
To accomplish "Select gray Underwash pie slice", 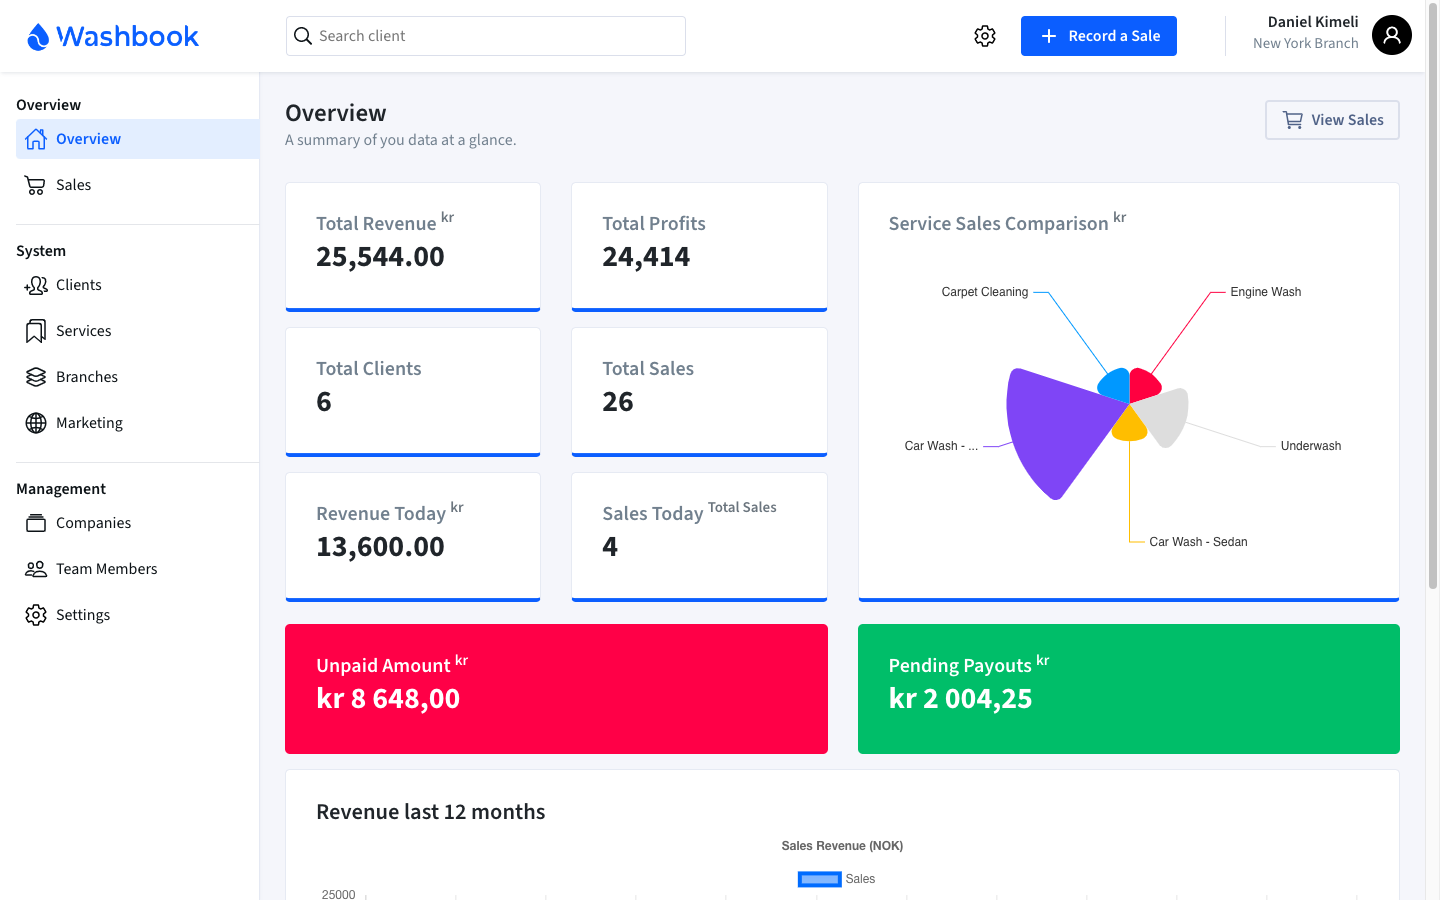I will coord(1166,415).
